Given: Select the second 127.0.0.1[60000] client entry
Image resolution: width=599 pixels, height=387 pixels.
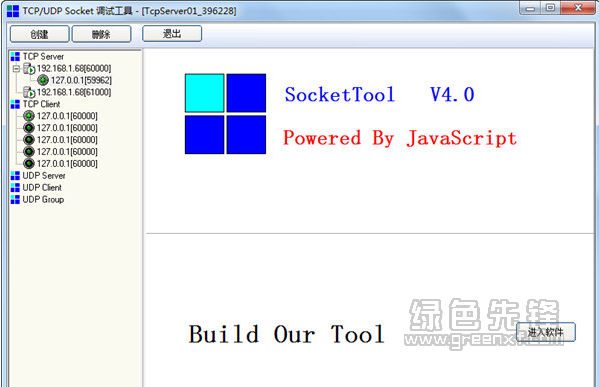Looking at the screenshot, I should pyautogui.click(x=67, y=128).
